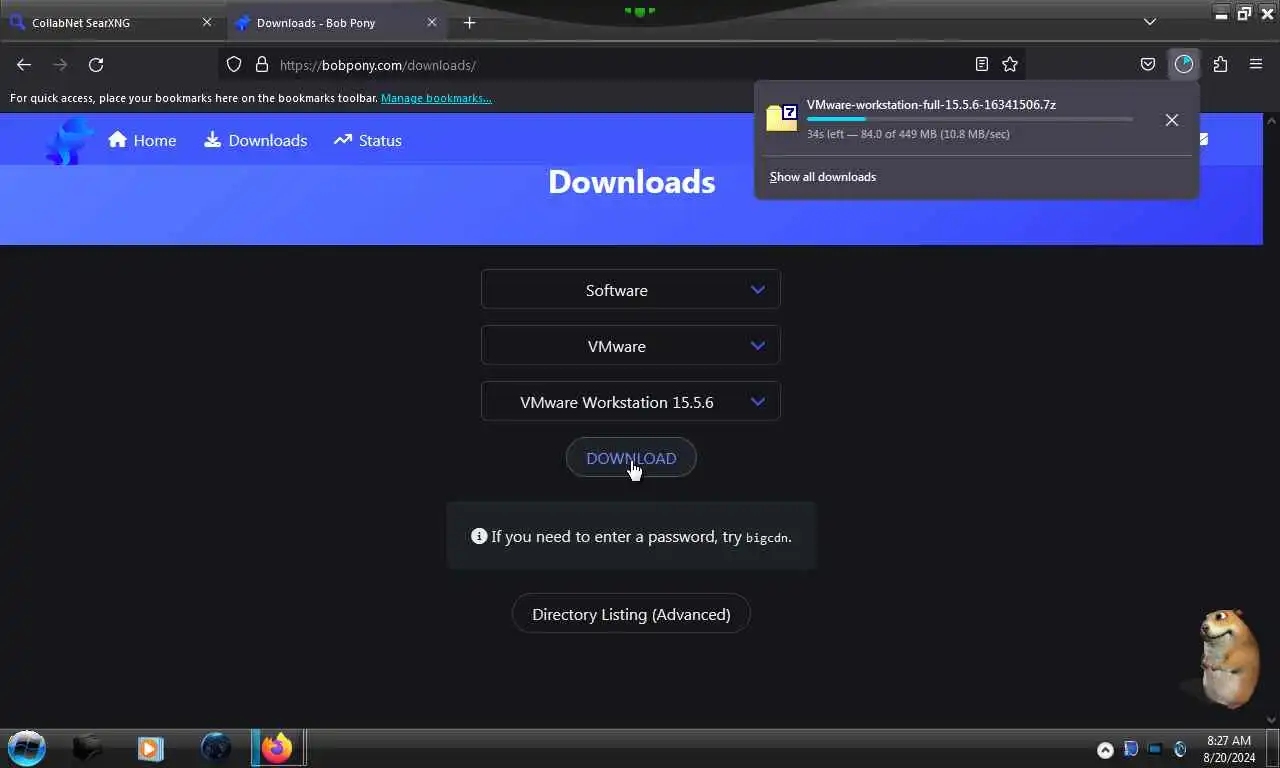View site security via the padlock icon
Image resolution: width=1280 pixels, height=768 pixels.
[262, 64]
